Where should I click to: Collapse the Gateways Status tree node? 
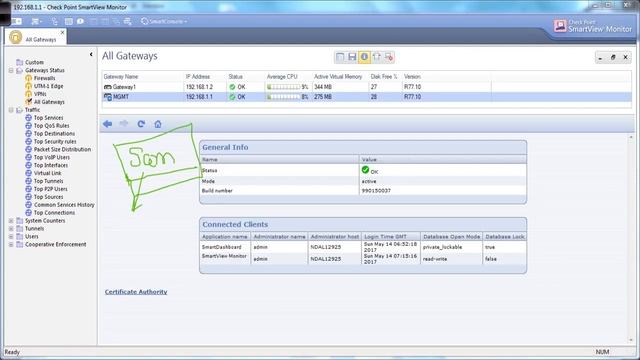(x=11, y=70)
